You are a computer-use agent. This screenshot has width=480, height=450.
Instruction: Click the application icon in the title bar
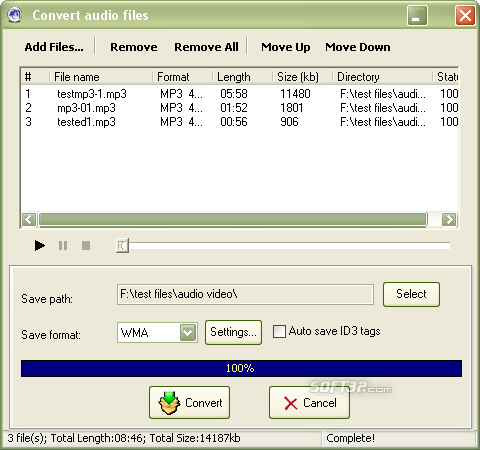(x=15, y=15)
